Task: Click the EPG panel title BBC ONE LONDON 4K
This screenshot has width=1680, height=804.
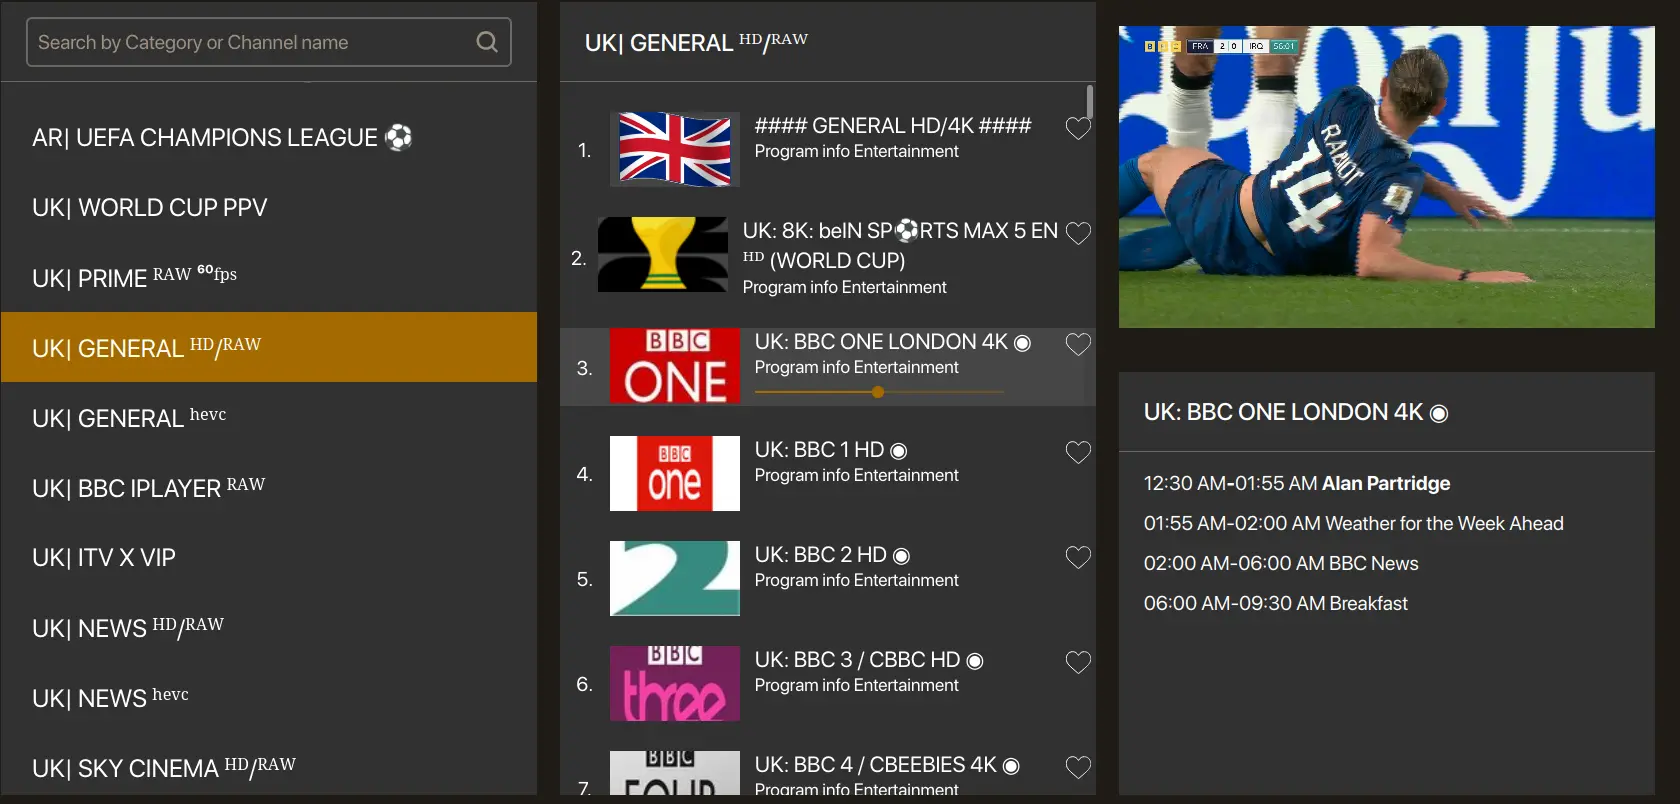Action: 1296,412
